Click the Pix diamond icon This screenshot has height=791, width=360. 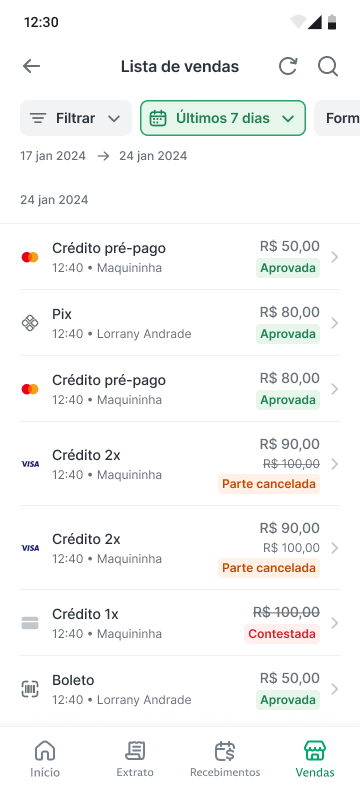30,323
